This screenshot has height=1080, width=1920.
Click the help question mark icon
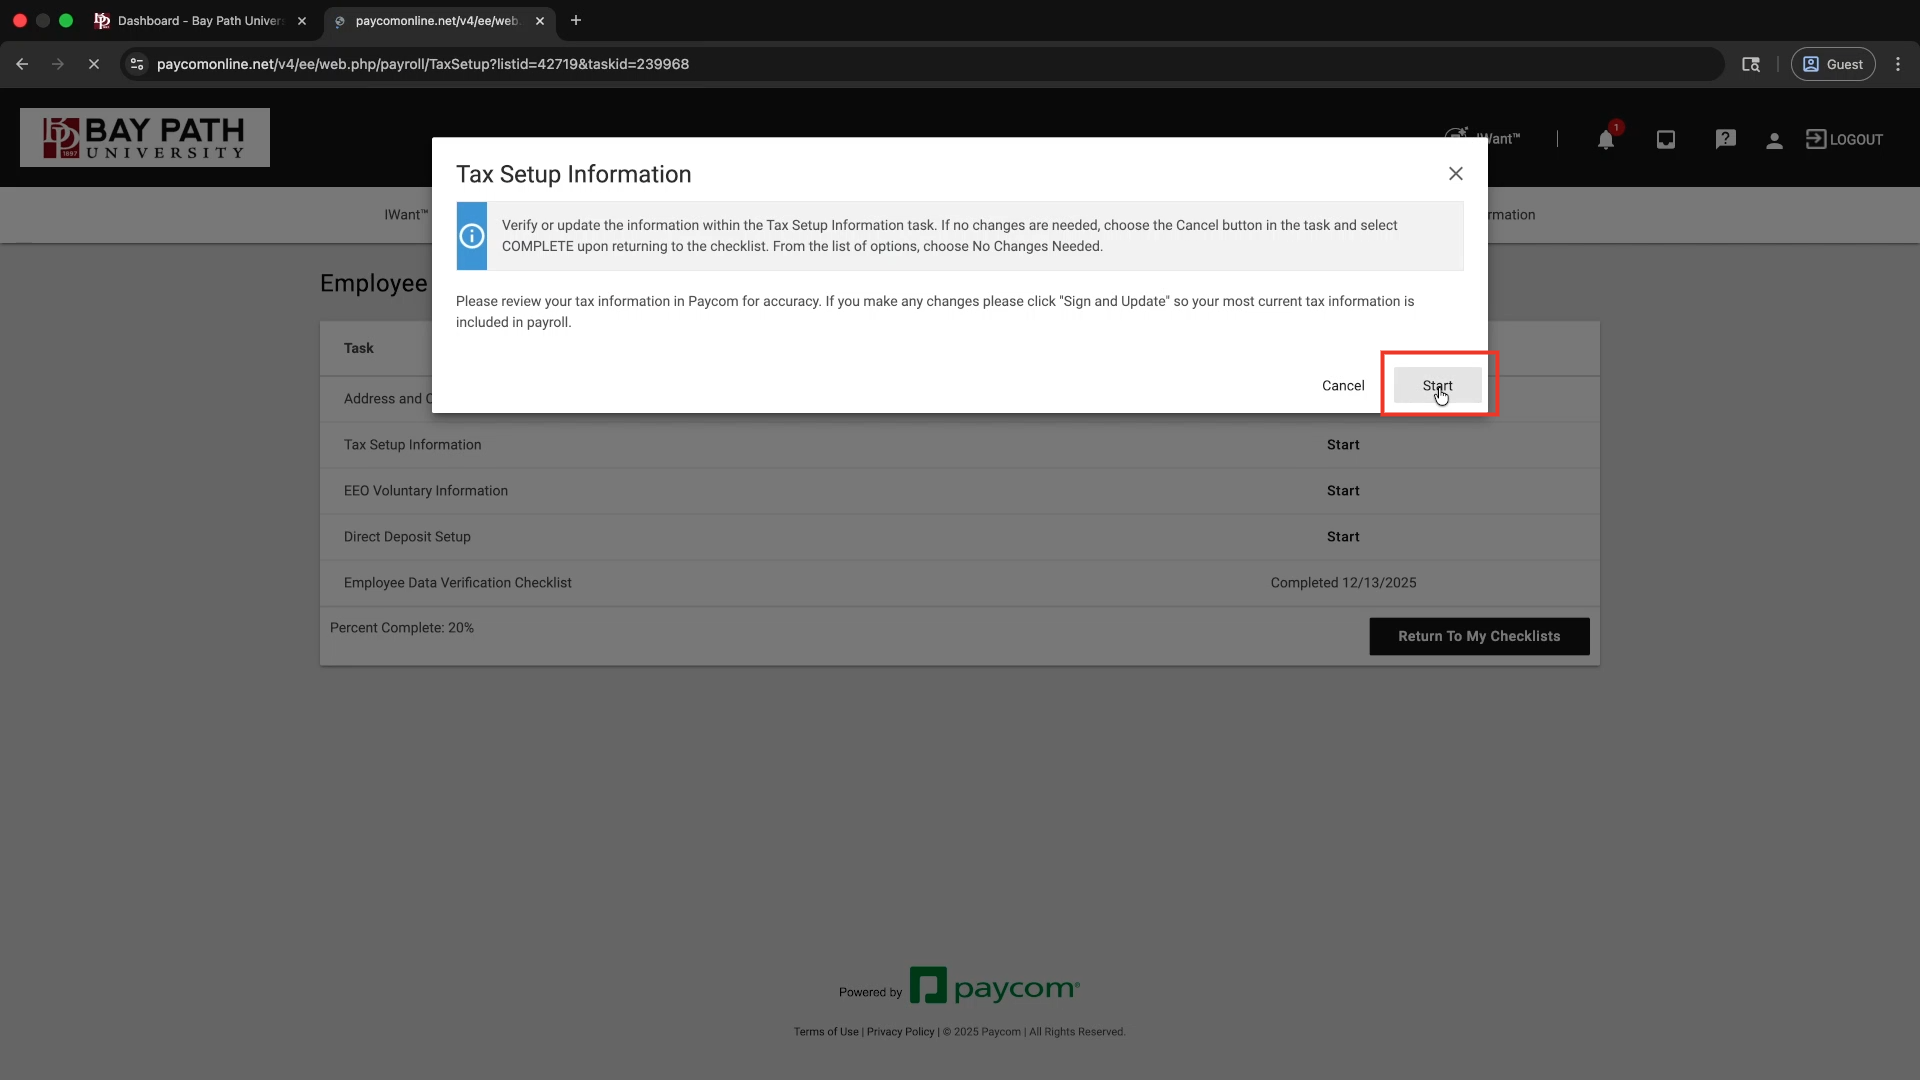coord(1725,140)
